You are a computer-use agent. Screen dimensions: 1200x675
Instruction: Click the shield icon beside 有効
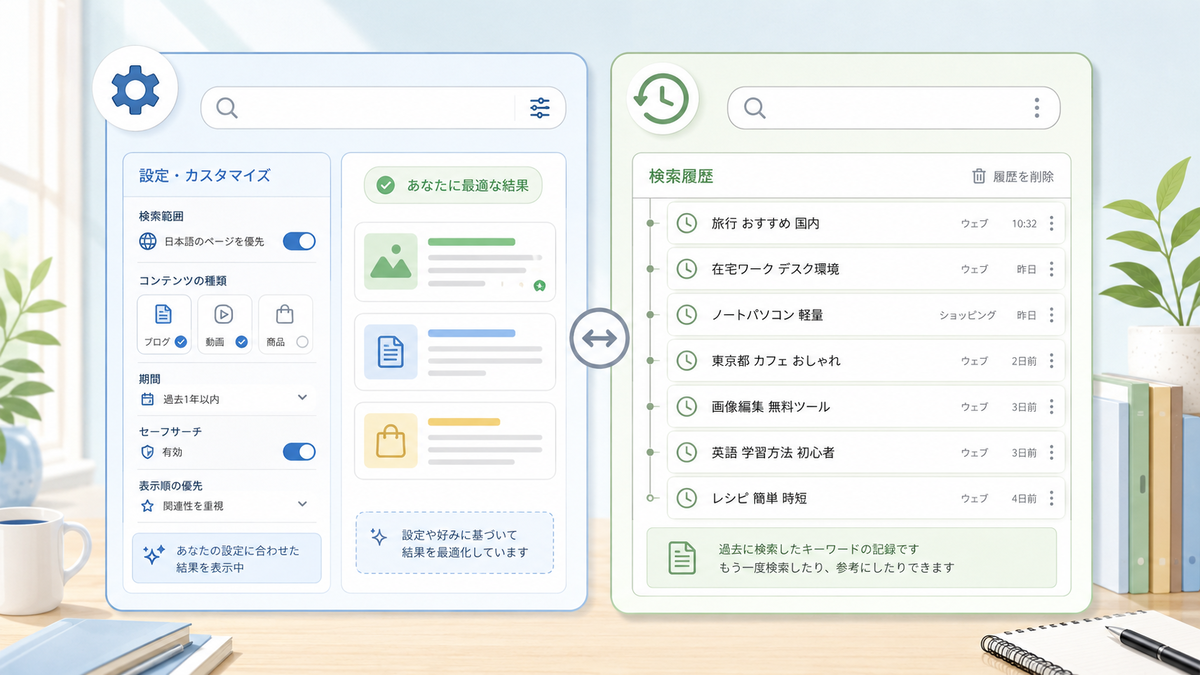(x=147, y=452)
